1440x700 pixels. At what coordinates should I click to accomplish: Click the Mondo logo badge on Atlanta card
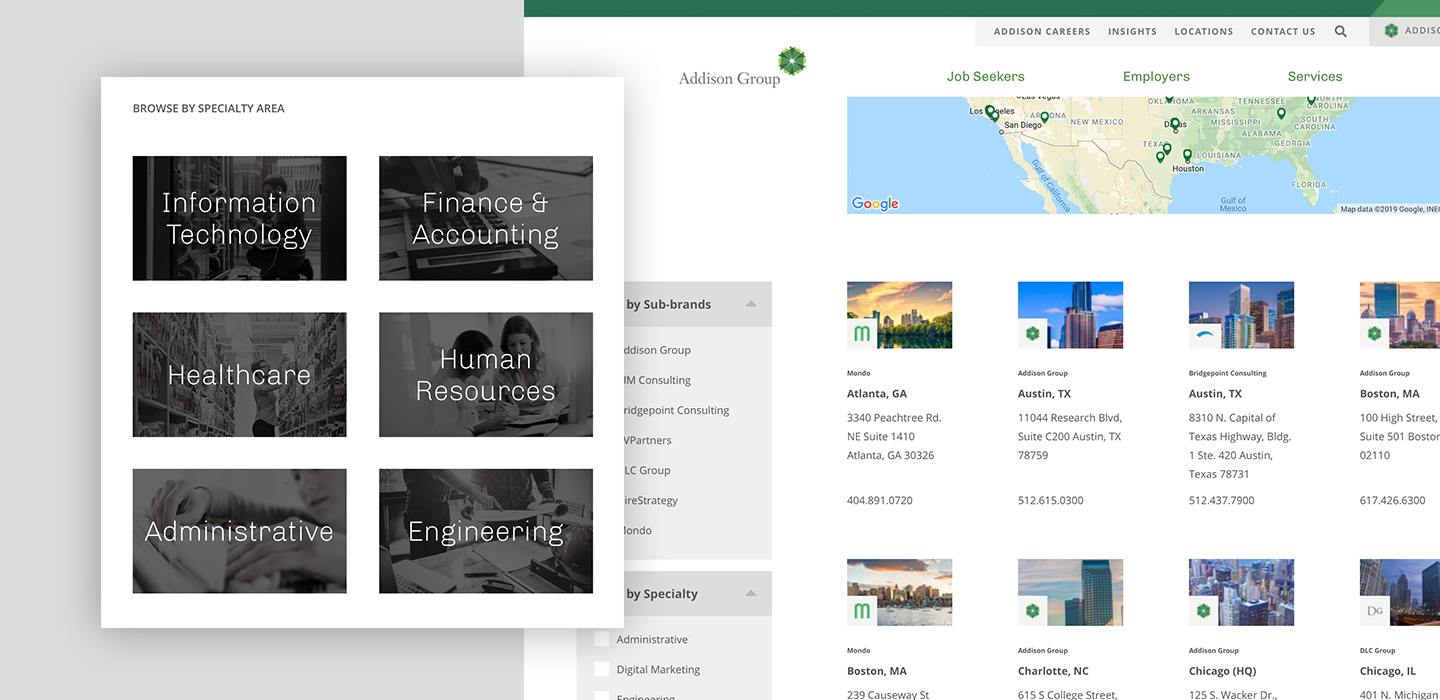(861, 334)
